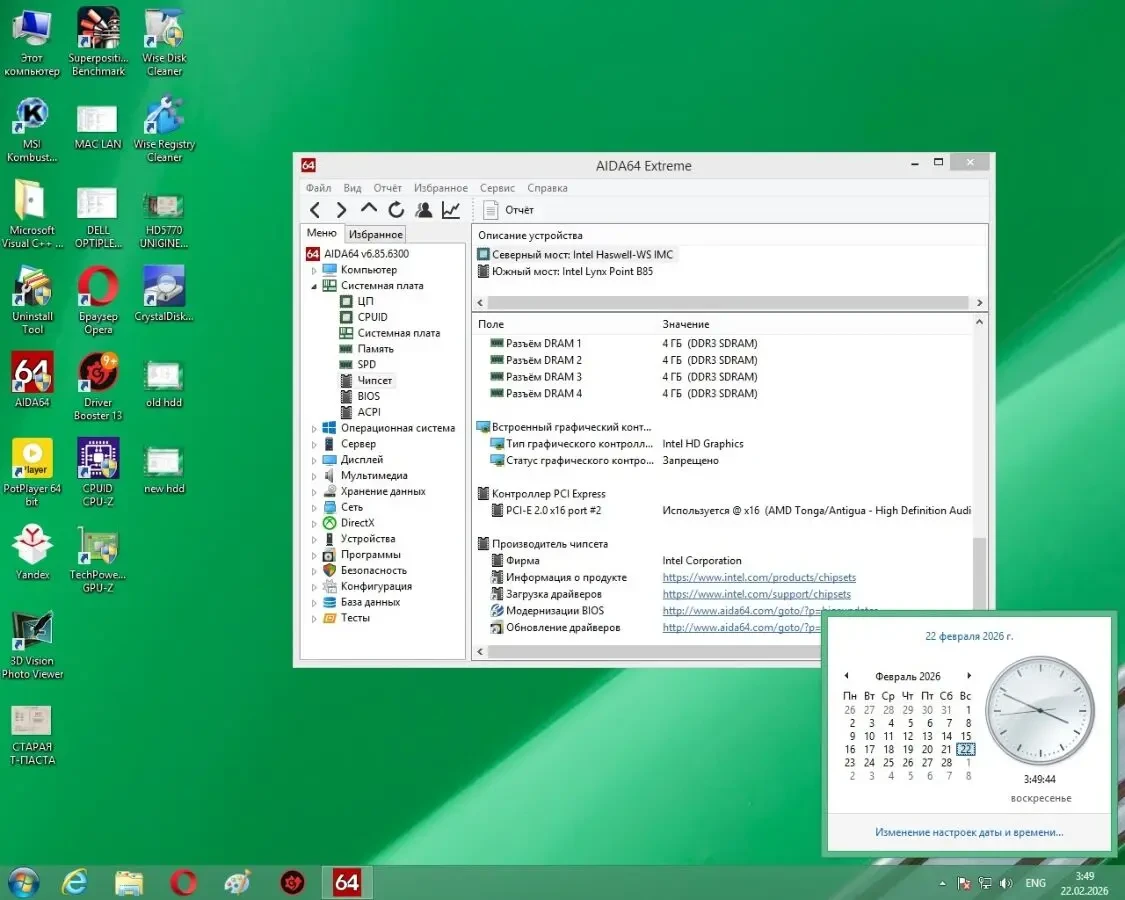Screen dimensions: 1125x900
Task: Click the Февраль 2026 calendar header
Action: pos(908,676)
